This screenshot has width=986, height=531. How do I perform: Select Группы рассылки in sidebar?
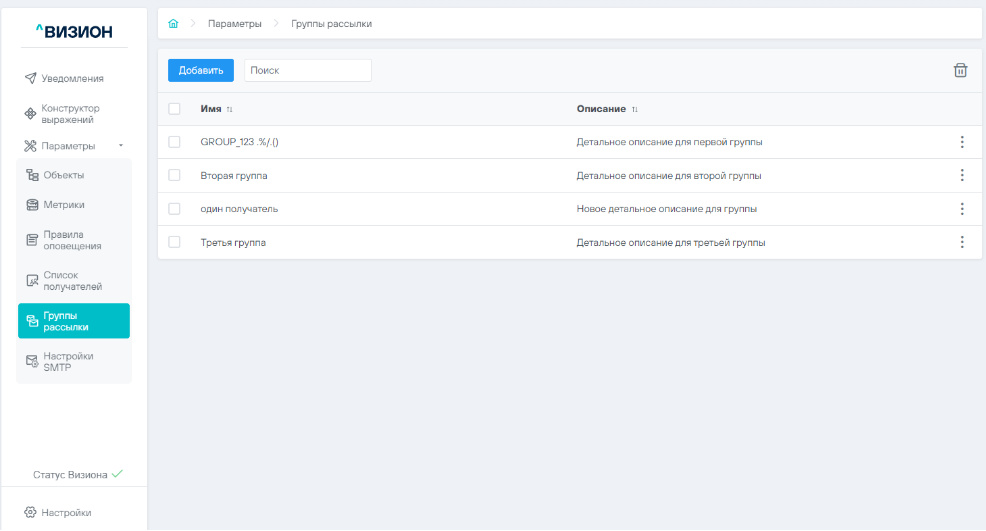point(73,321)
